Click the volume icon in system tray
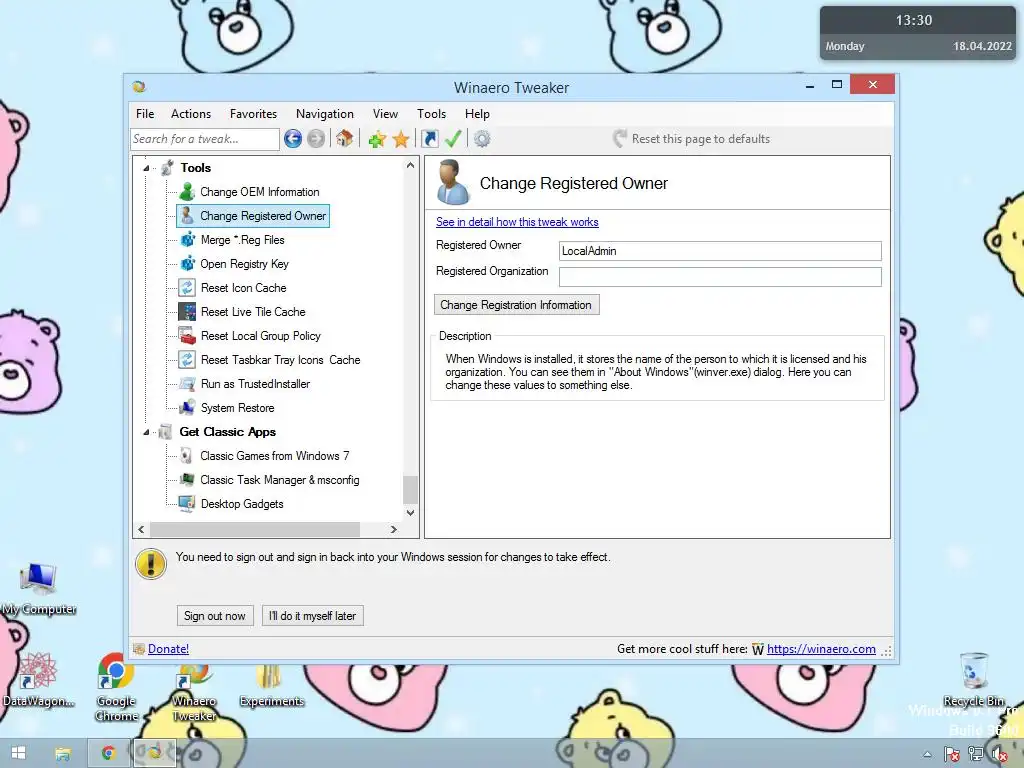Image resolution: width=1024 pixels, height=768 pixels. click(x=999, y=754)
